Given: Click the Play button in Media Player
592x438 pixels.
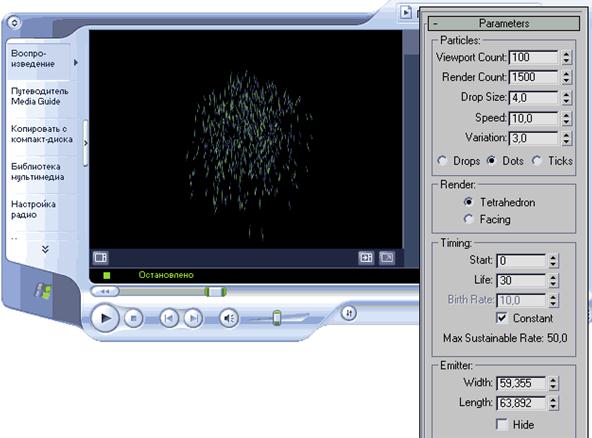Looking at the screenshot, I should click(105, 318).
